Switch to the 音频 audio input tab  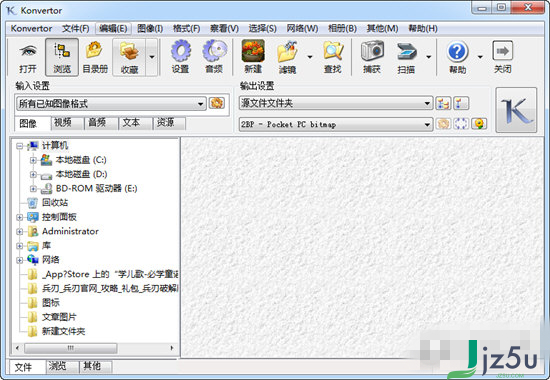coord(100,123)
